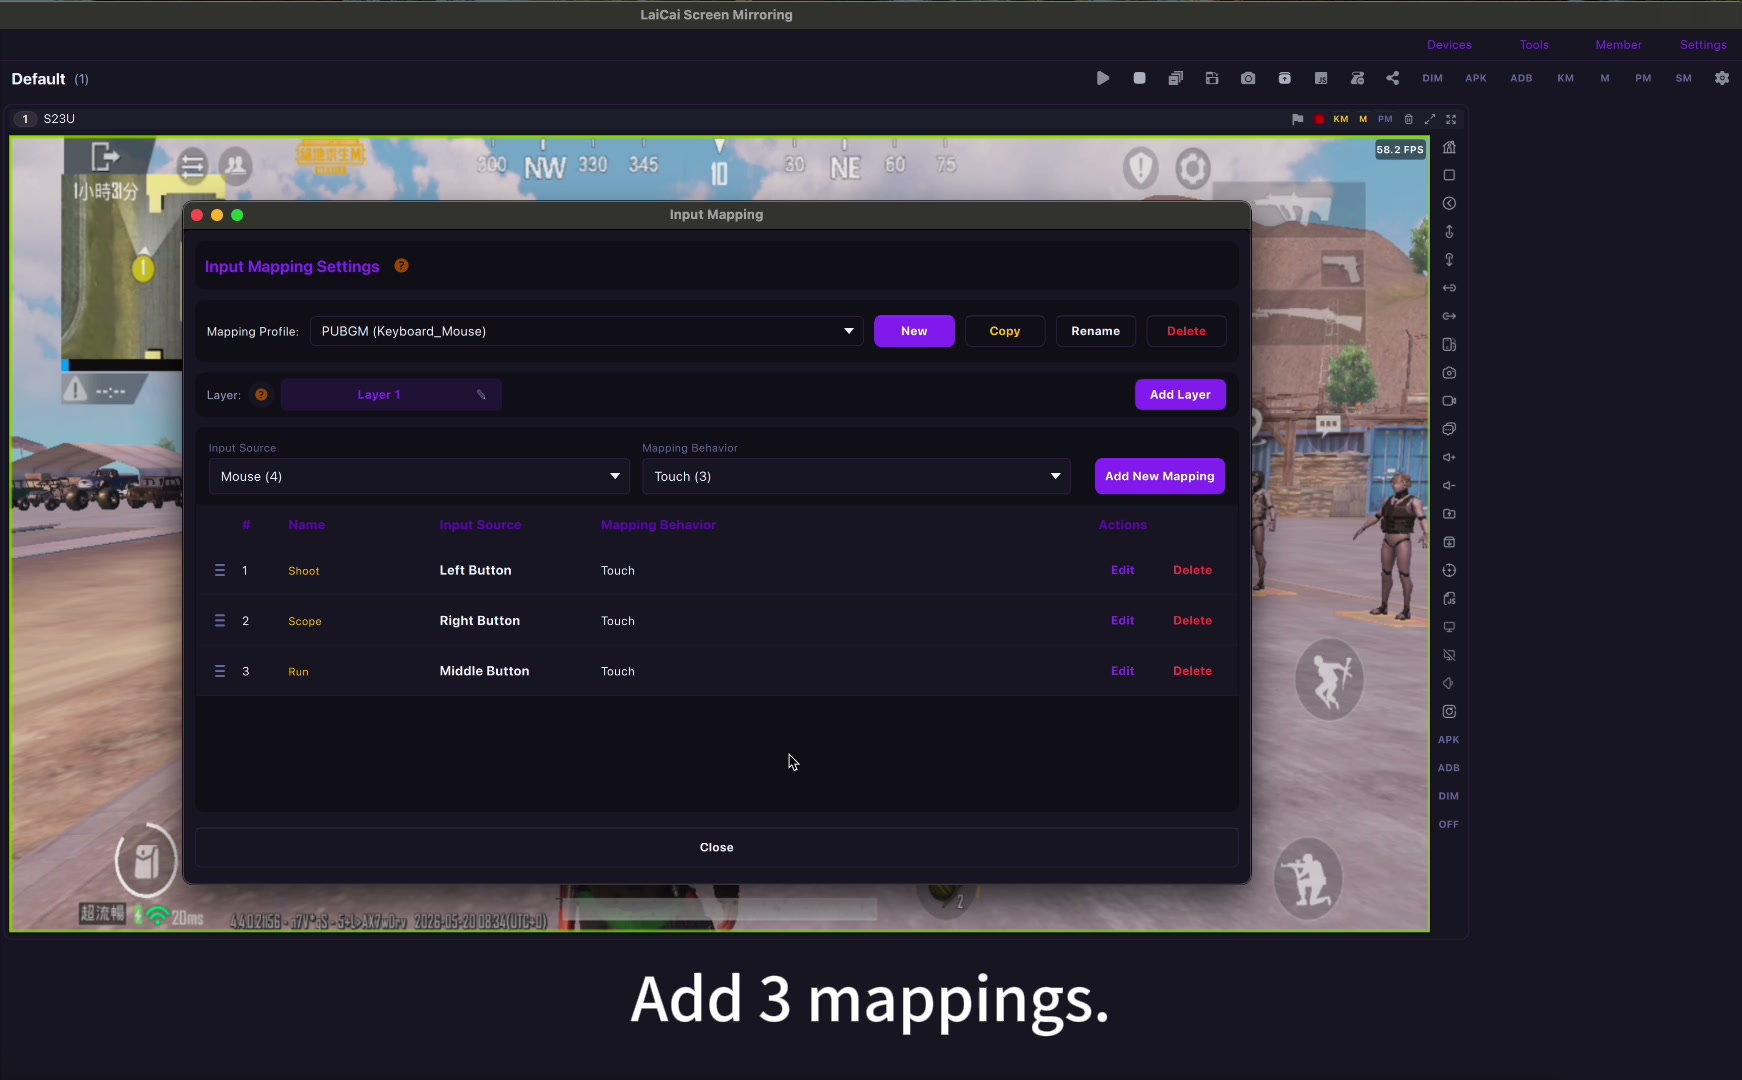
Task: Toggle DIM in the right sidebar
Action: pyautogui.click(x=1449, y=797)
